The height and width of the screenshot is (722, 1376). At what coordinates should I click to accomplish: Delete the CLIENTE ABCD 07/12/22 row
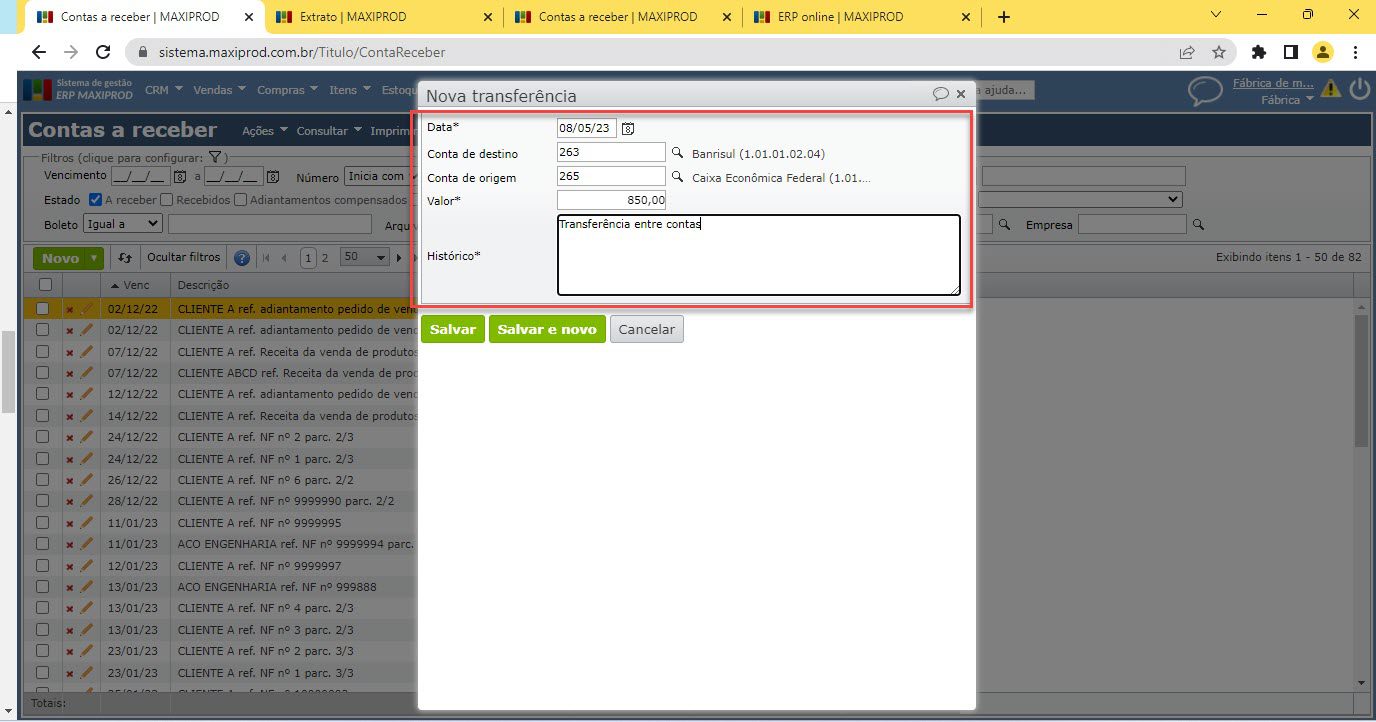(x=69, y=373)
